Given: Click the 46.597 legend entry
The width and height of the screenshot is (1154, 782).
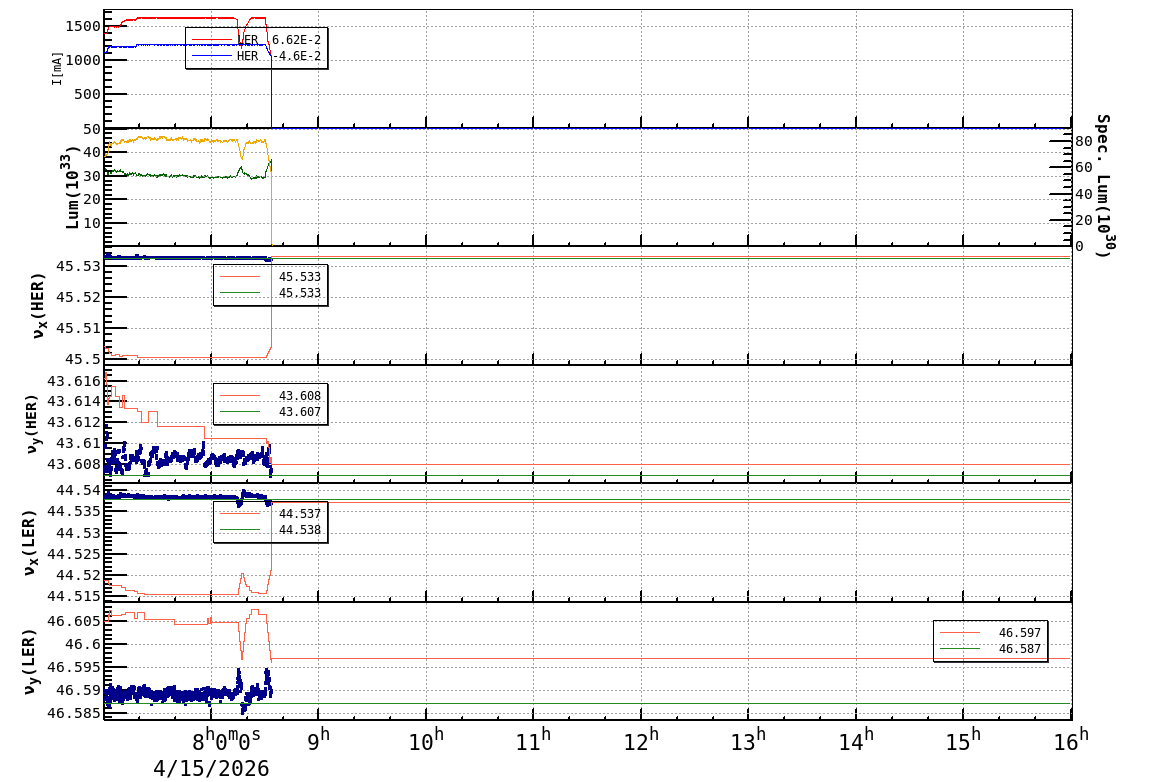Looking at the screenshot, I should 1019,633.
